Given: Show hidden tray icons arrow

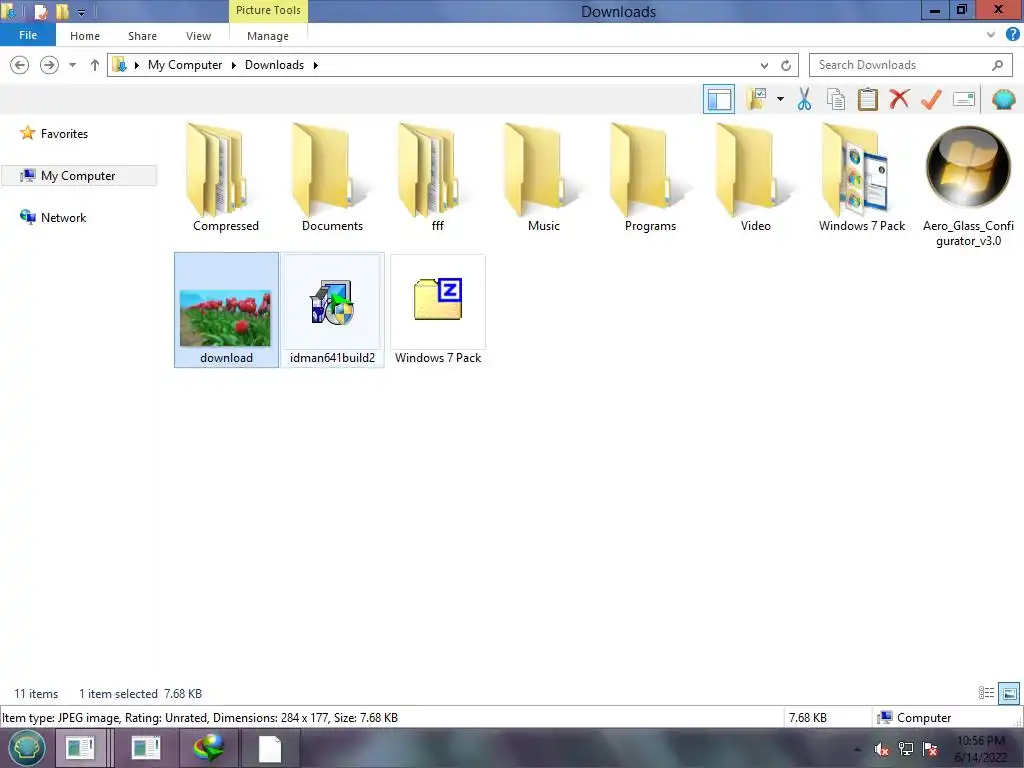Looking at the screenshot, I should pos(857,749).
